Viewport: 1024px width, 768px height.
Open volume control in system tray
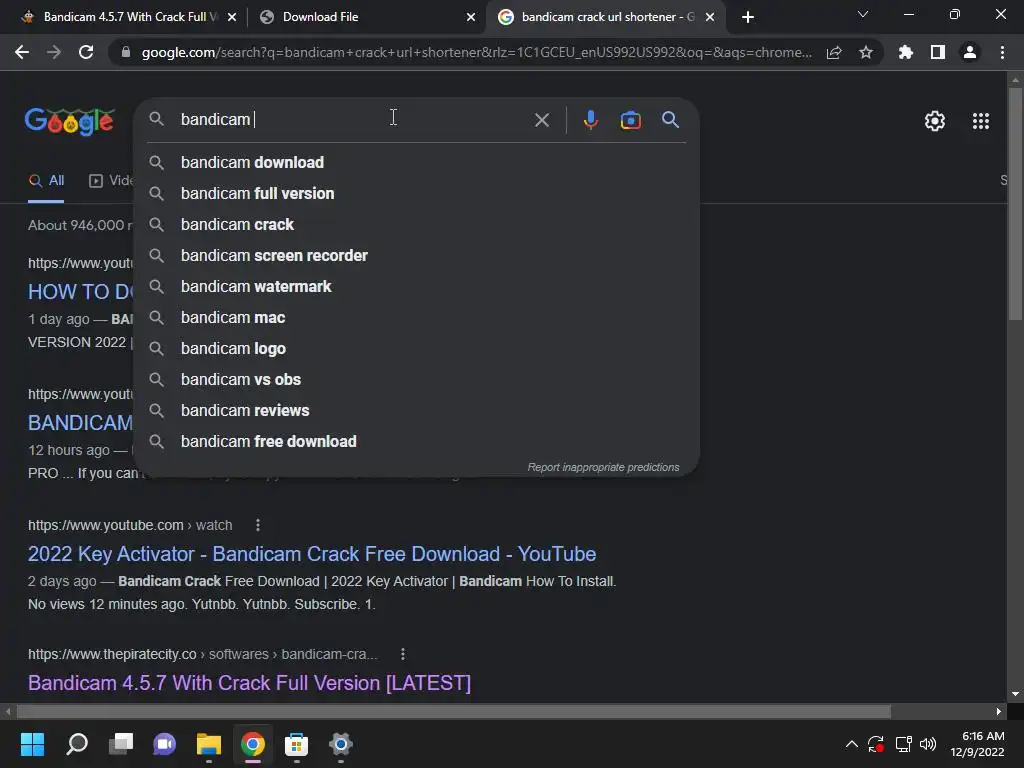click(927, 744)
